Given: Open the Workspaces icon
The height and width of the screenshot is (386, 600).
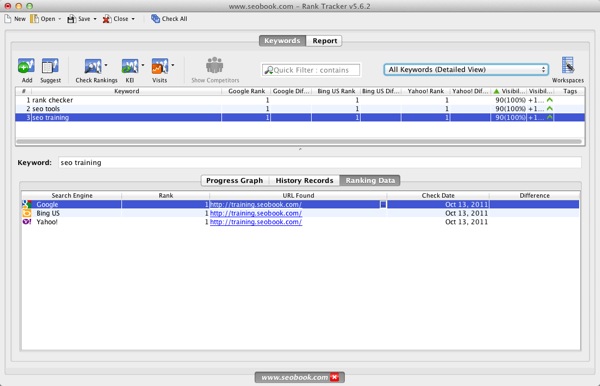Looking at the screenshot, I should point(568,65).
